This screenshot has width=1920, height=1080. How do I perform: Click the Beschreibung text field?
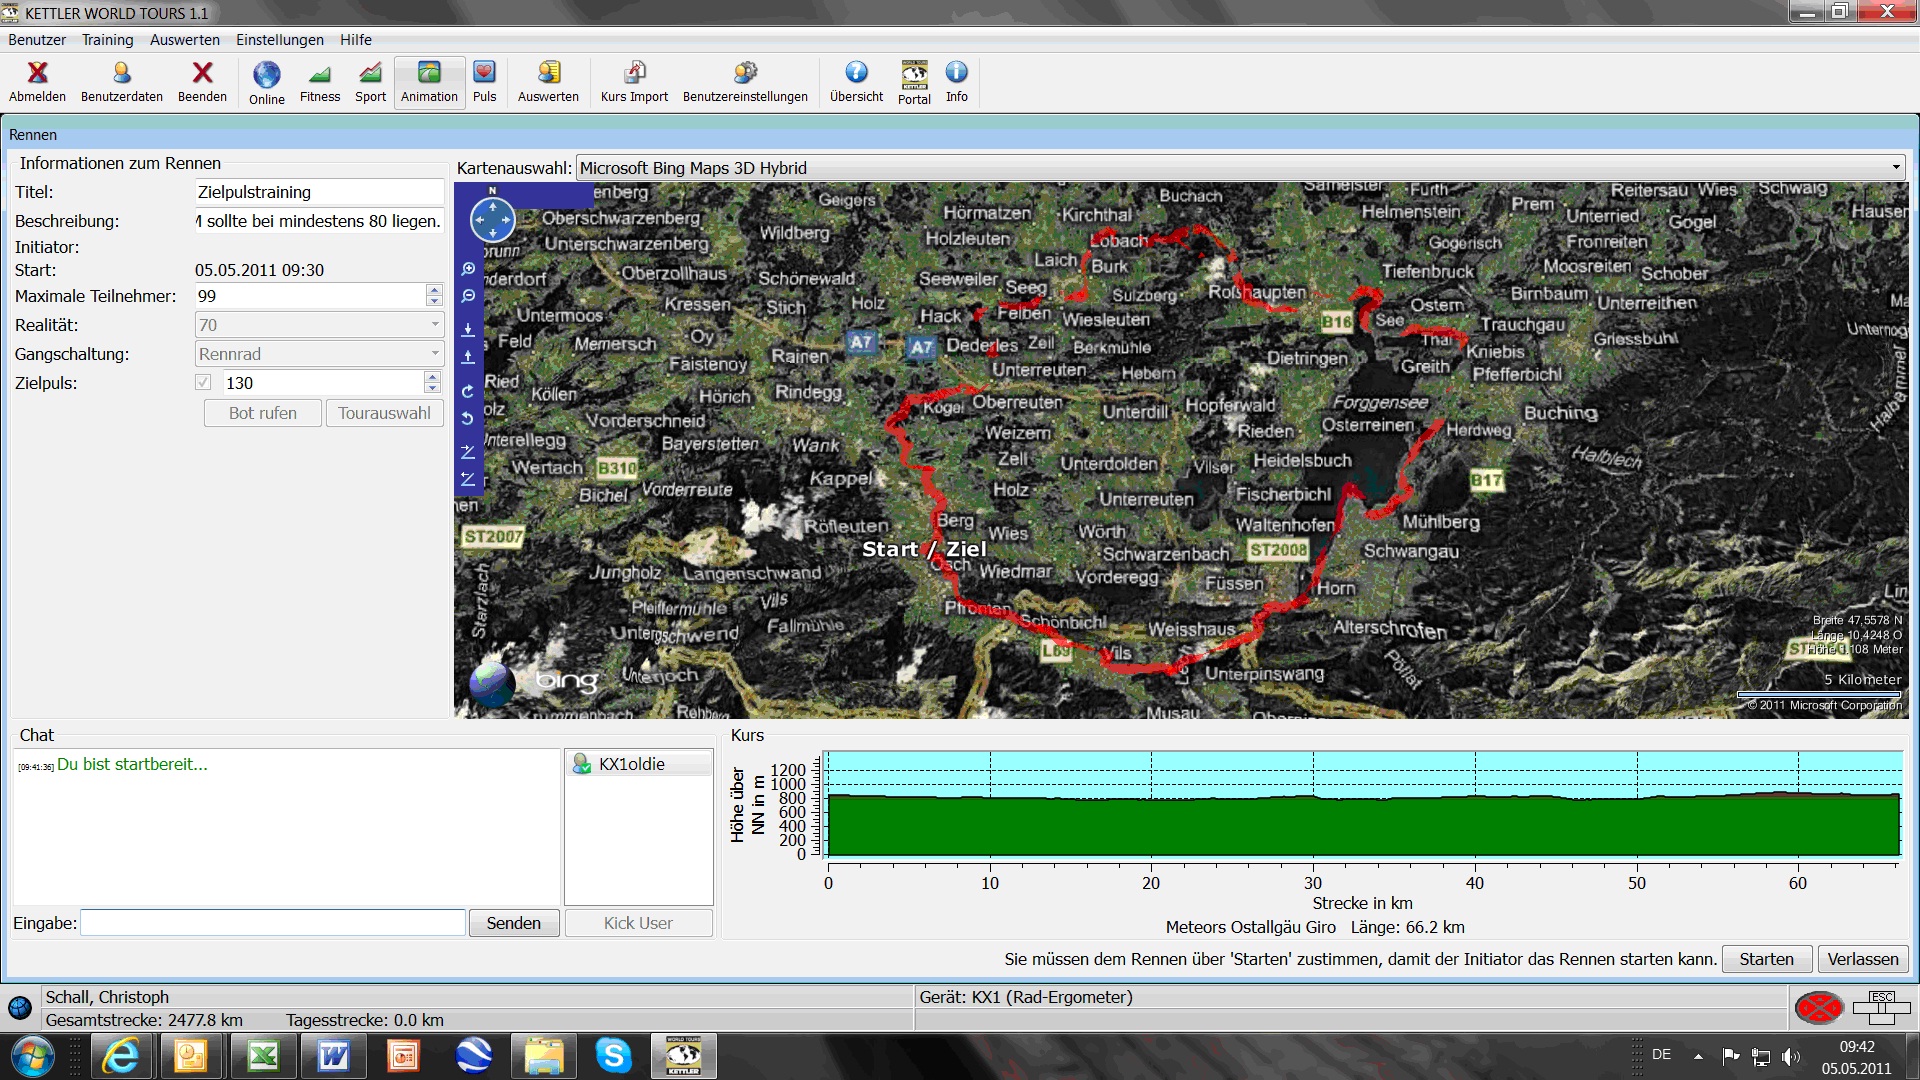[x=319, y=221]
